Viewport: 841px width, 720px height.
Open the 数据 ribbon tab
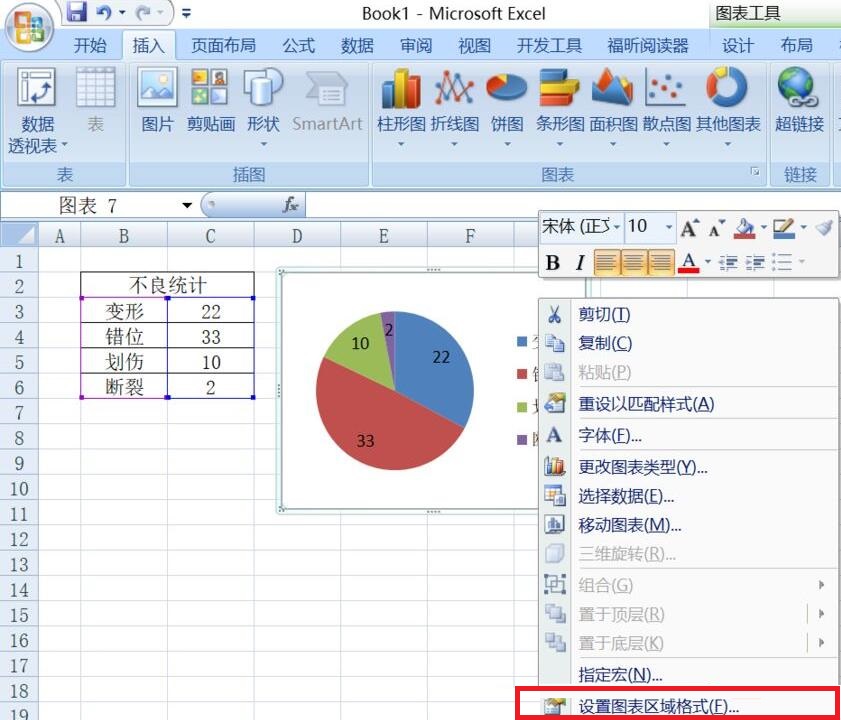357,46
